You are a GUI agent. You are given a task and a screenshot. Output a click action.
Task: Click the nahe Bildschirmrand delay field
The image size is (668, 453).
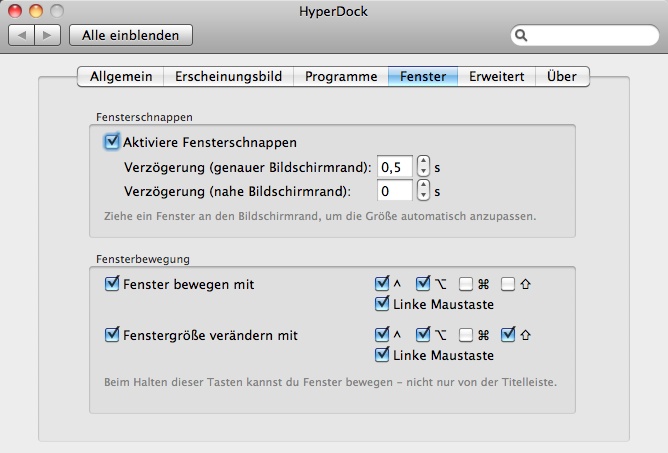coord(394,190)
